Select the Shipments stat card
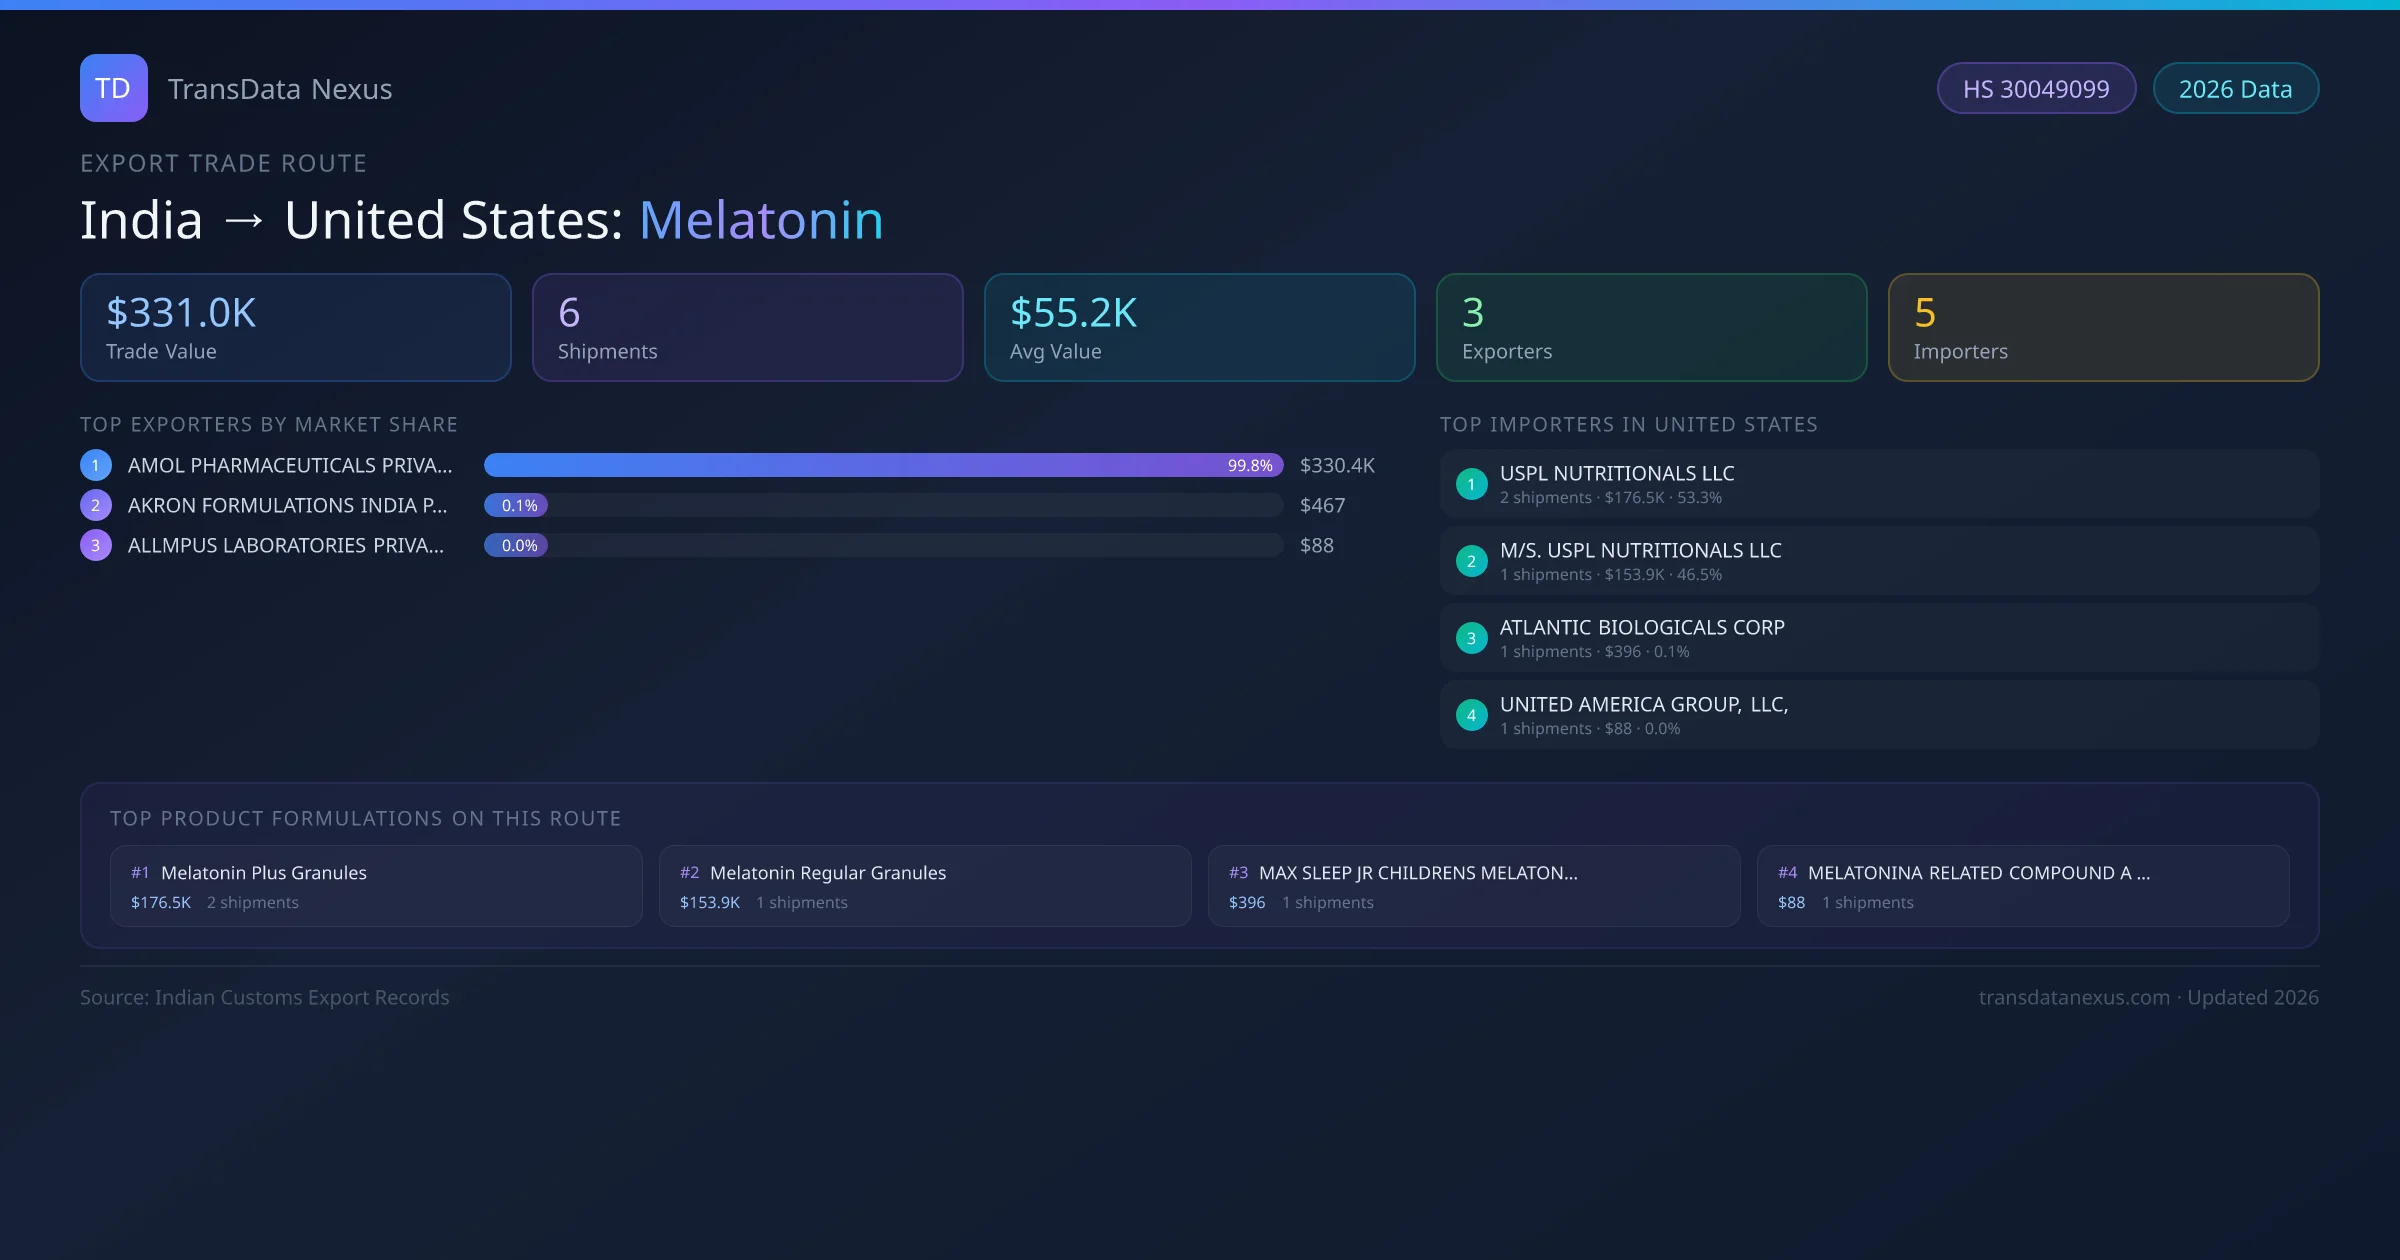 [x=747, y=327]
